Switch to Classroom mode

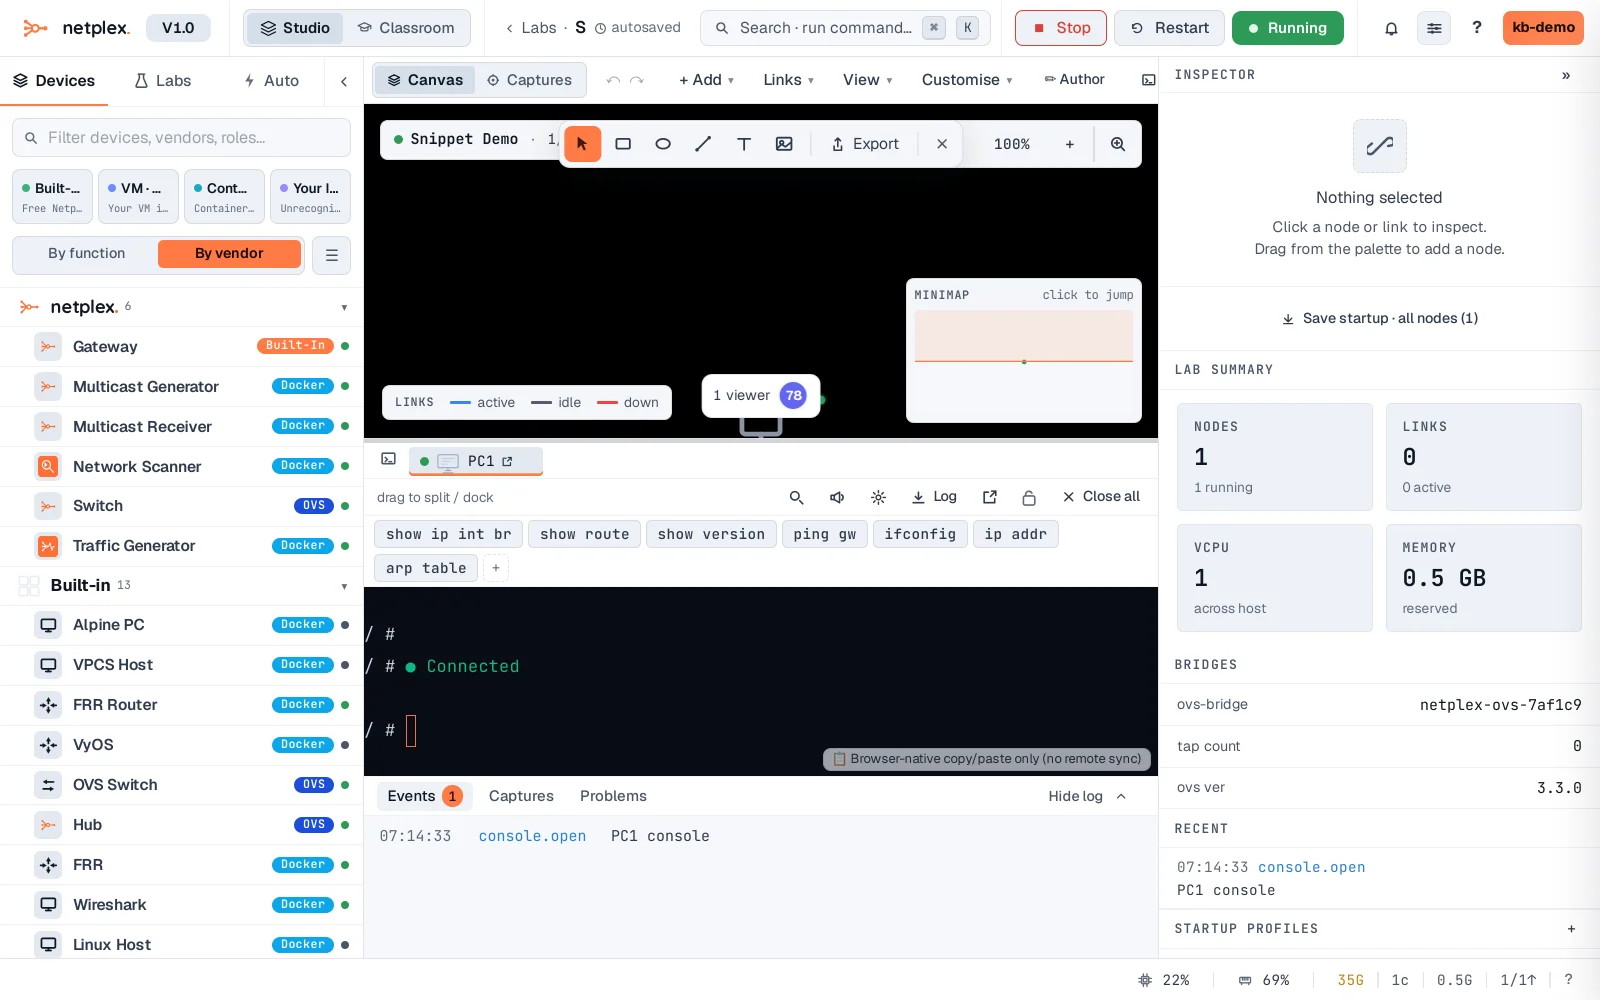406,28
